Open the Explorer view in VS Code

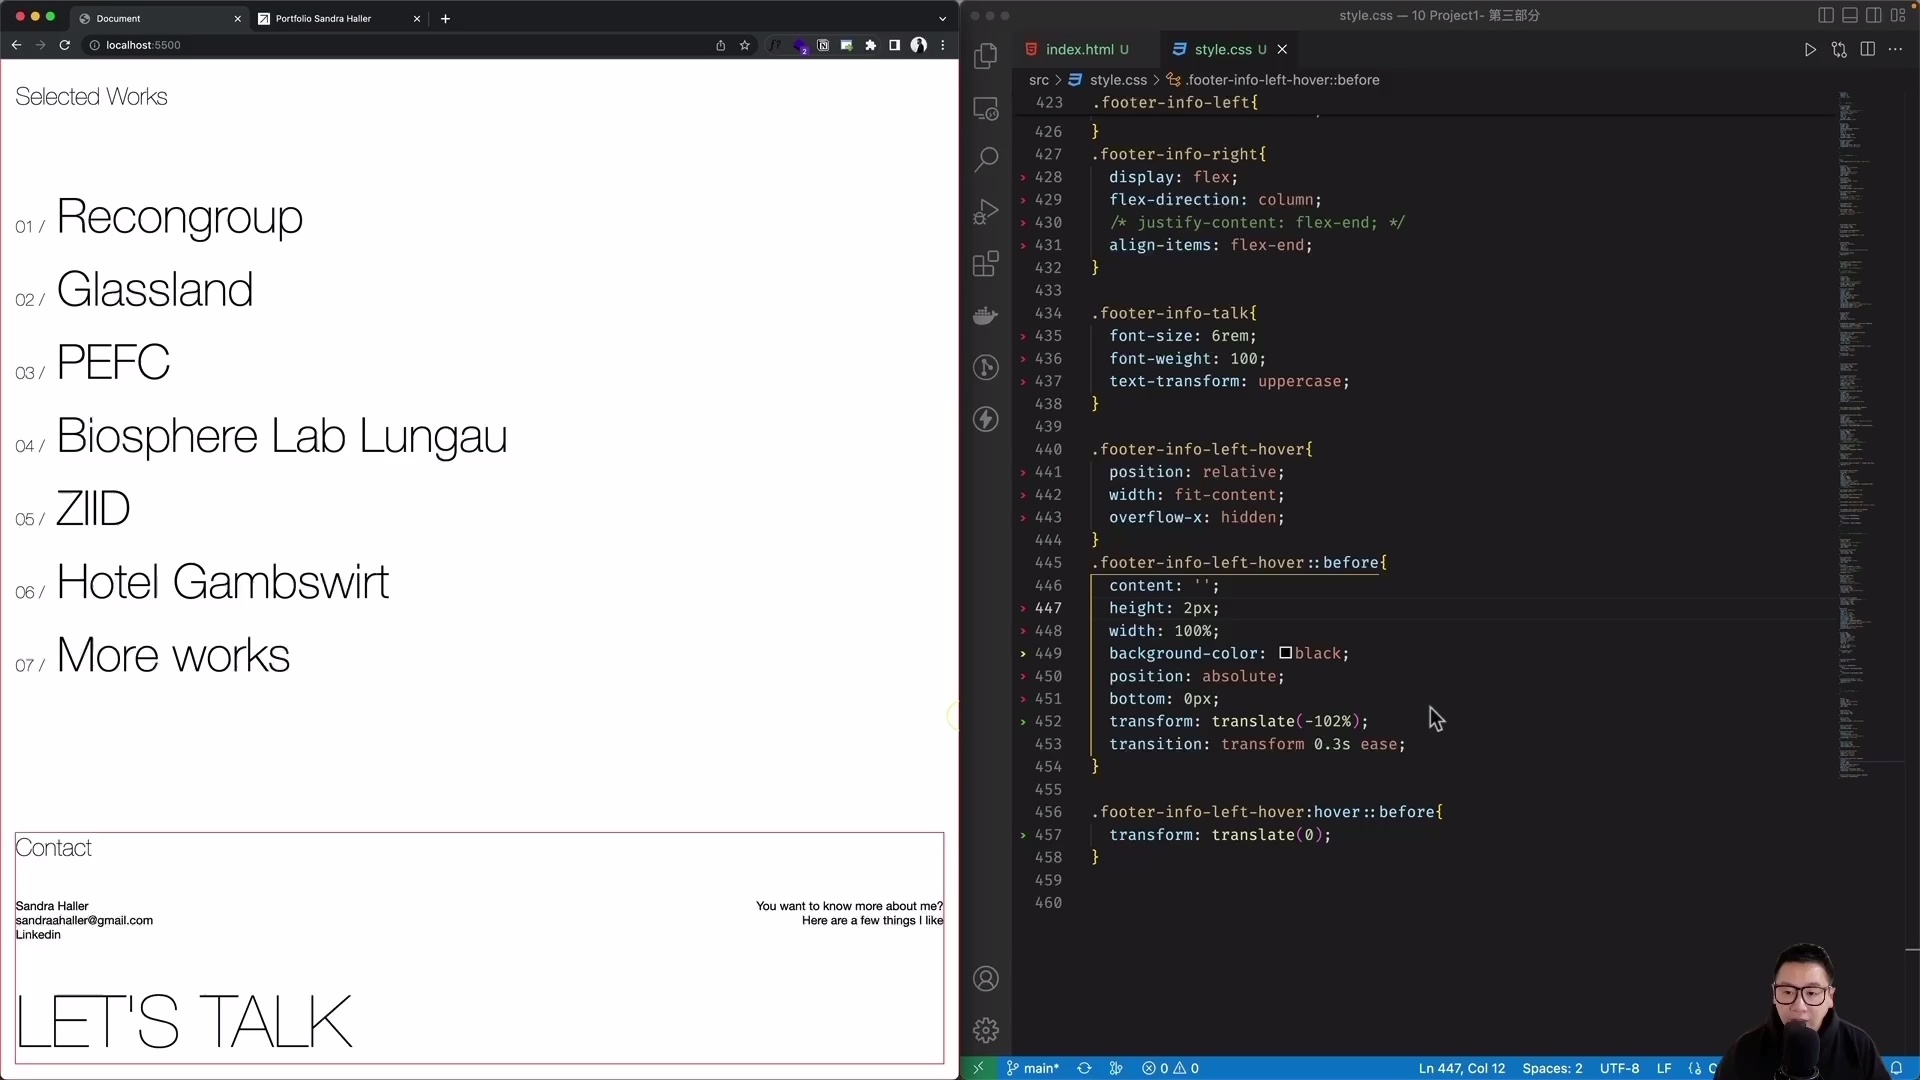pos(987,56)
